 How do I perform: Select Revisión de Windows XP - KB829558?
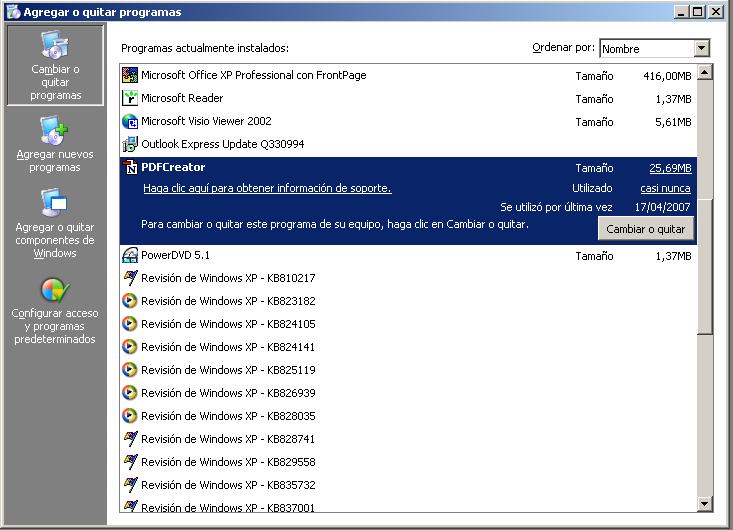tap(408, 462)
